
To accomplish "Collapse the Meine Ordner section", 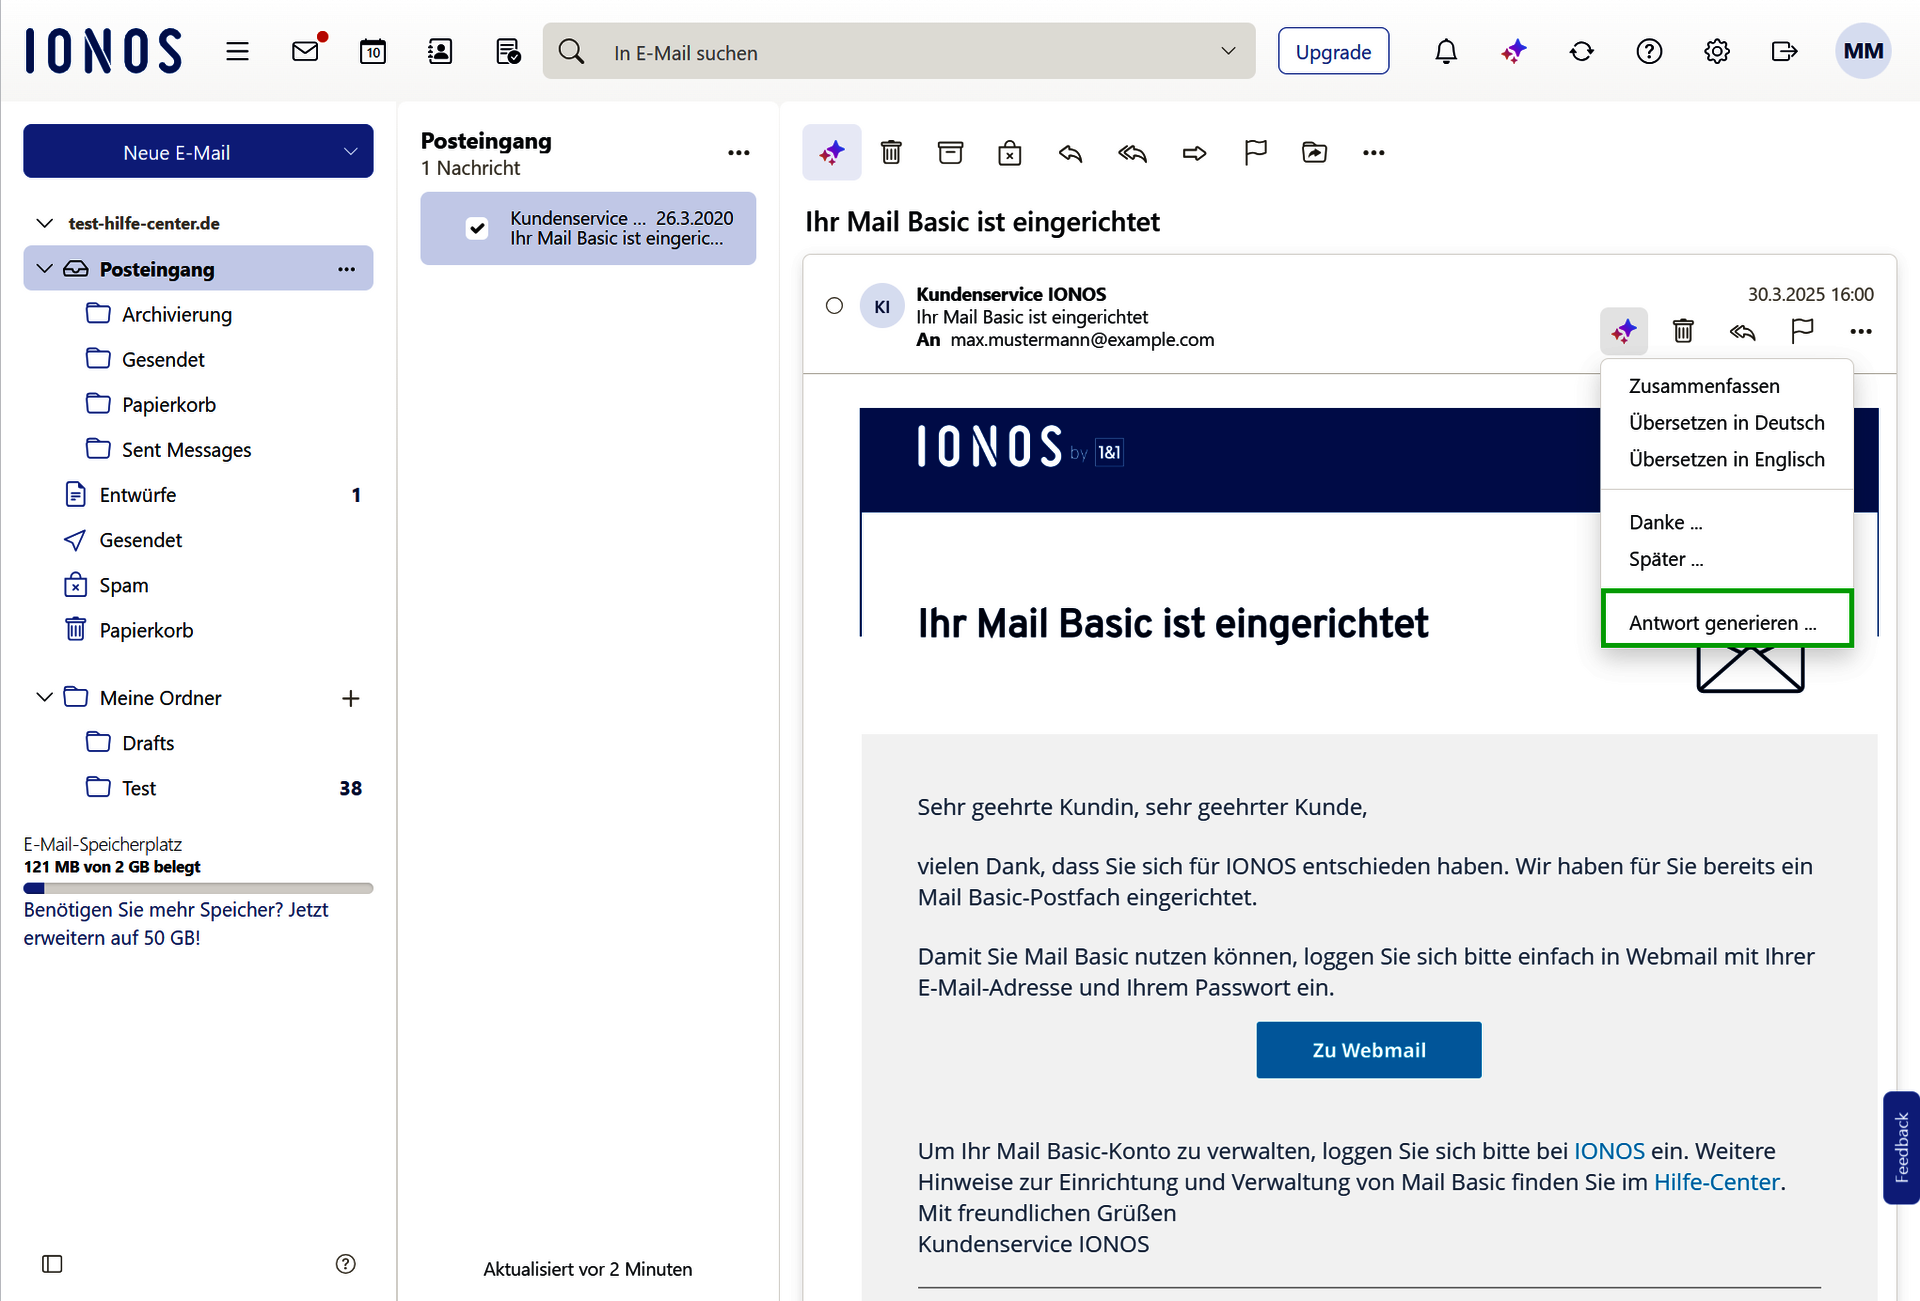I will point(44,697).
